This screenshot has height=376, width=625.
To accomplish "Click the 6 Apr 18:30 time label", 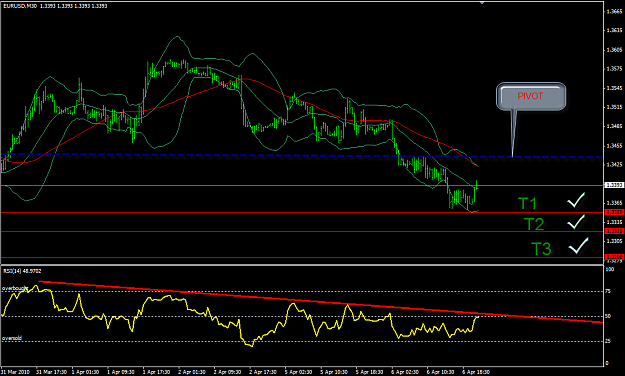I will (x=476, y=372).
